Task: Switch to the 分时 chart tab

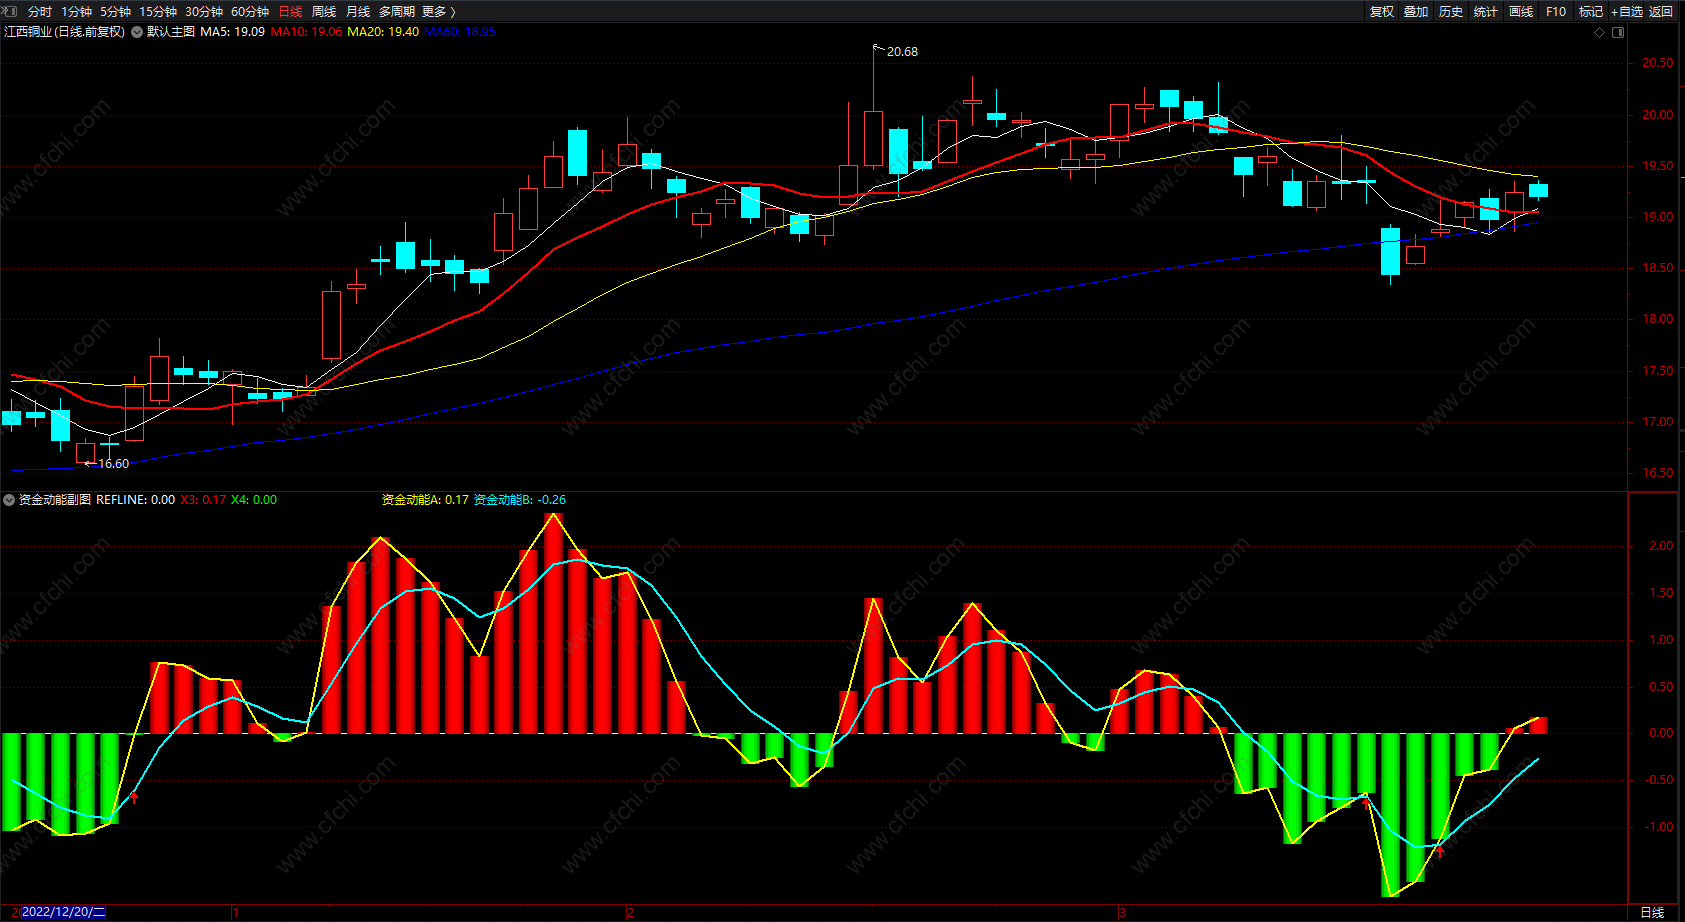Action: point(40,12)
